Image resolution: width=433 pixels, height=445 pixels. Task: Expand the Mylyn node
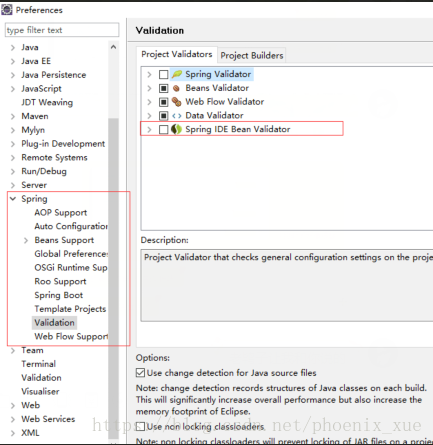pos(13,130)
